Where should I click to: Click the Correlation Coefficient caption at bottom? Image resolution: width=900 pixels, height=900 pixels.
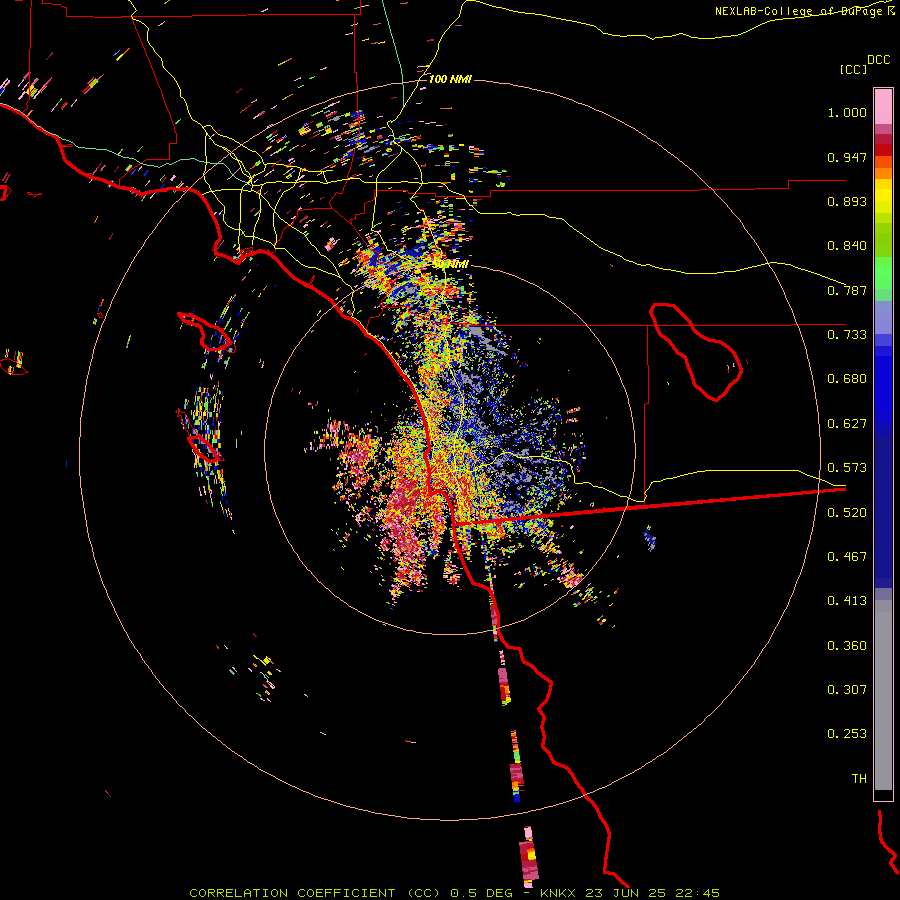pyautogui.click(x=455, y=893)
